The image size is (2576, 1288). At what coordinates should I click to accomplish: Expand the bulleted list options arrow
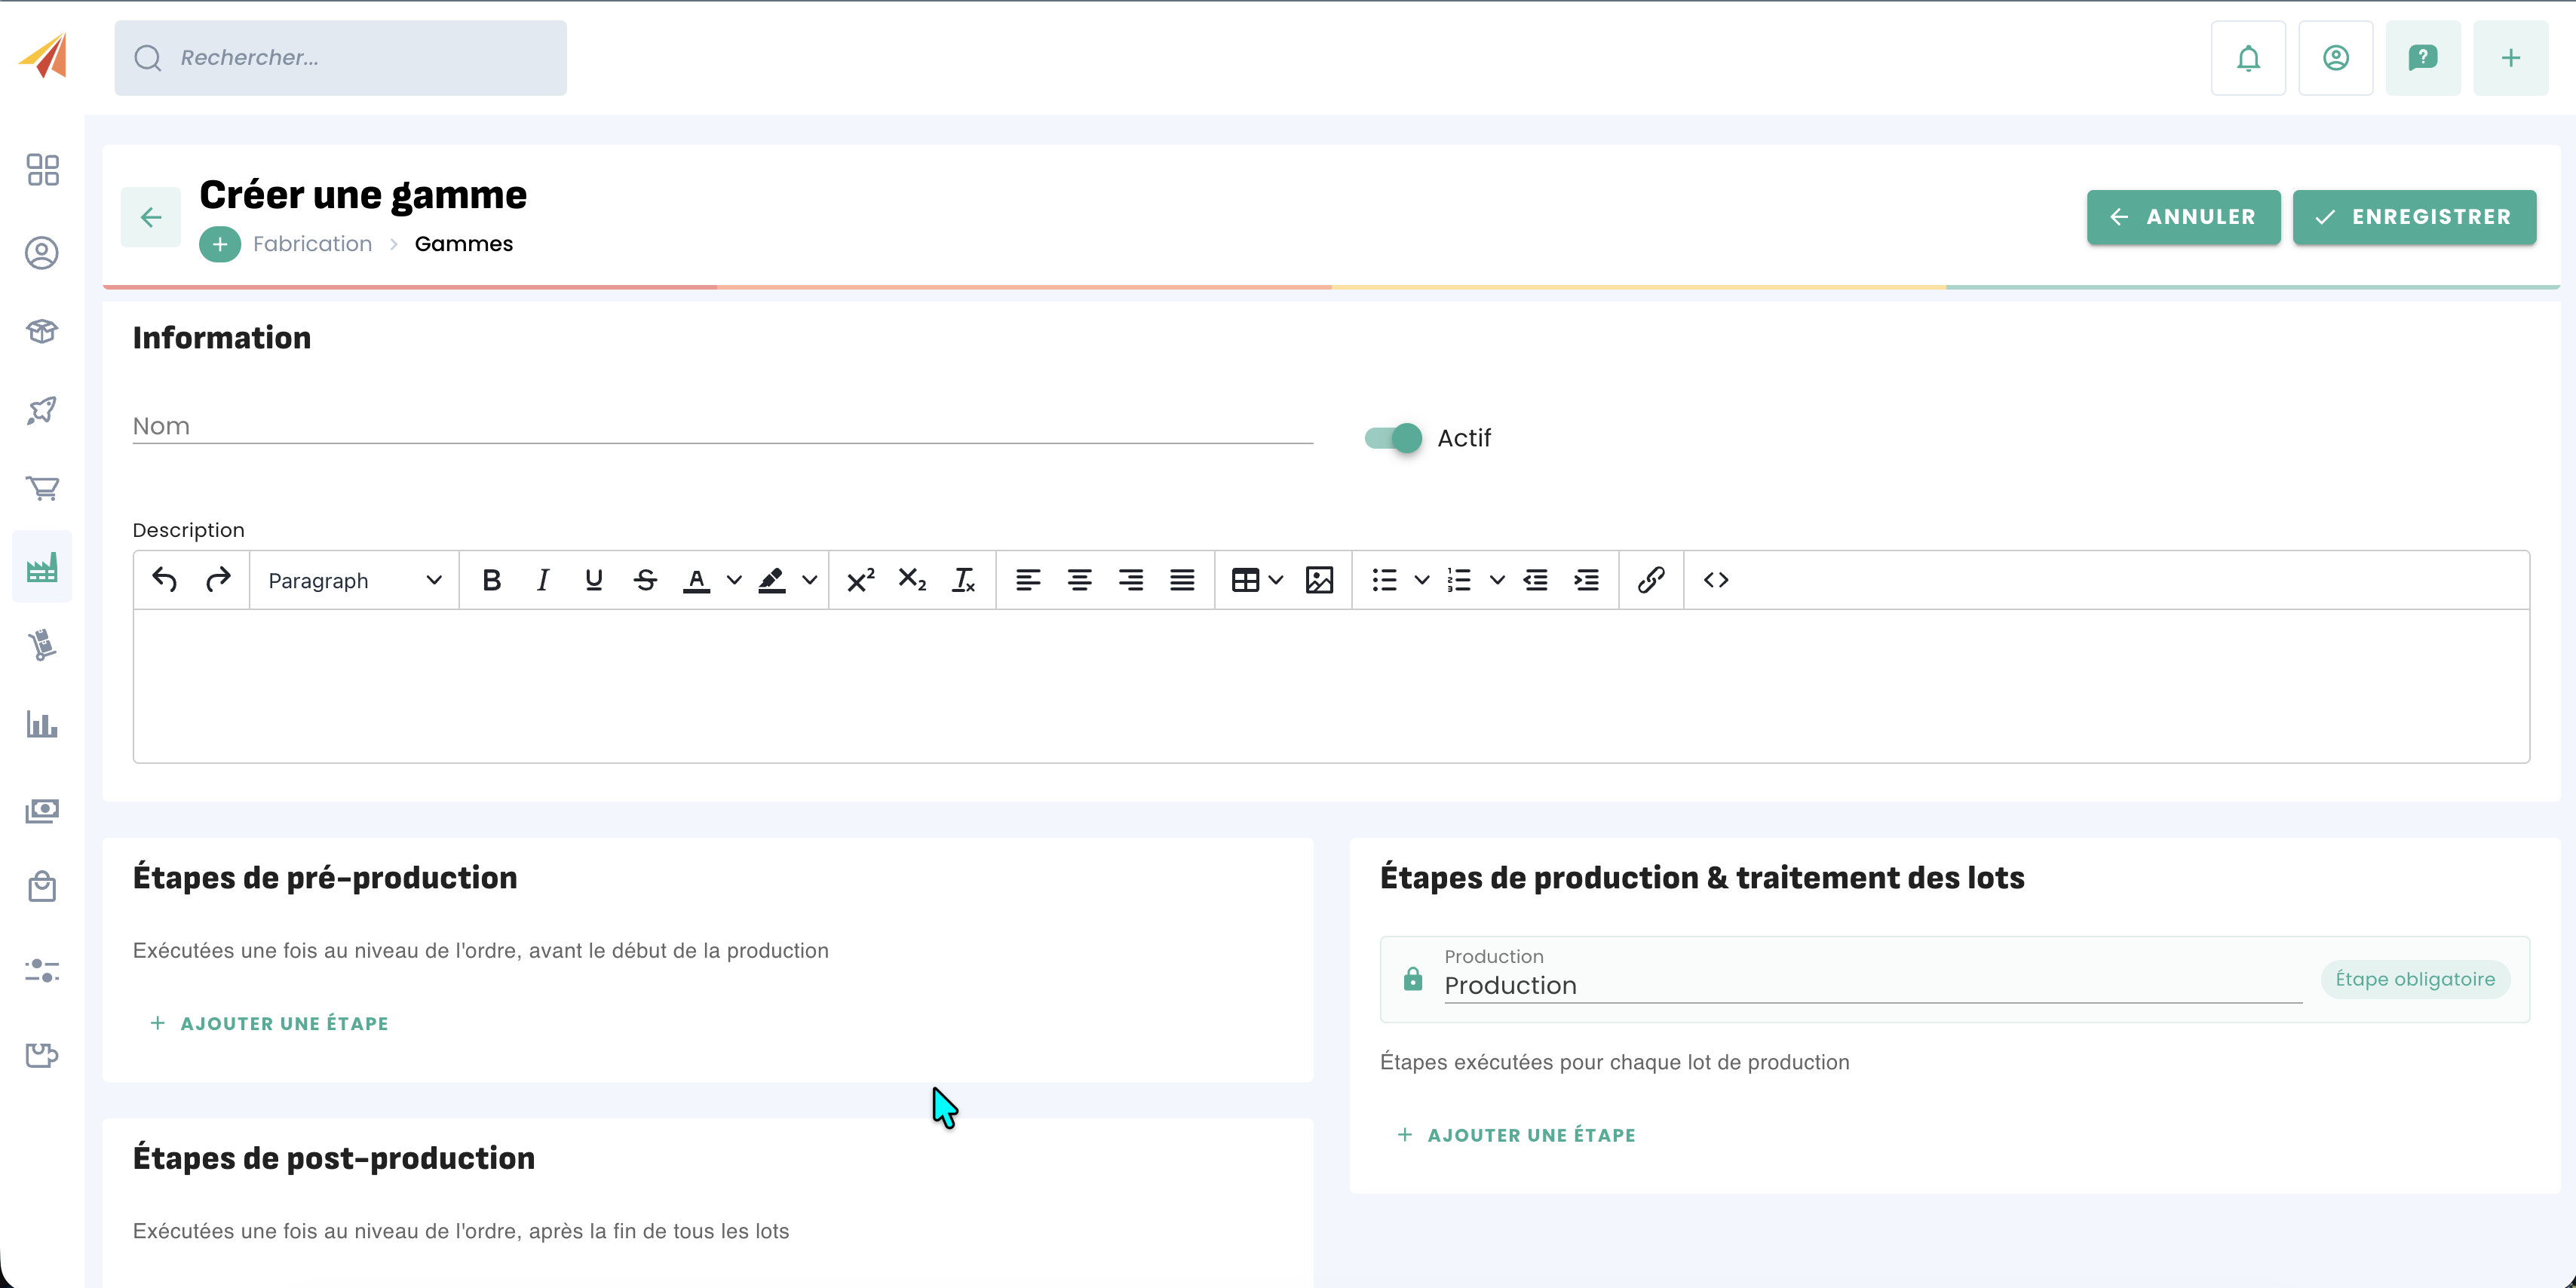[1421, 580]
